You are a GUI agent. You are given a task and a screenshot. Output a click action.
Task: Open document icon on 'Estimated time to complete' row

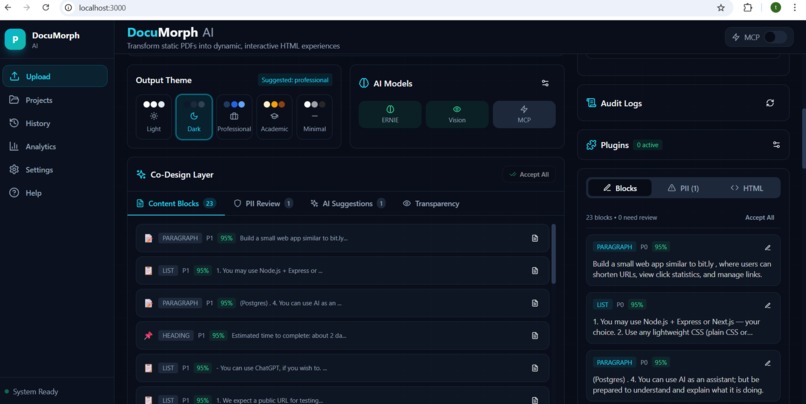pyautogui.click(x=535, y=336)
